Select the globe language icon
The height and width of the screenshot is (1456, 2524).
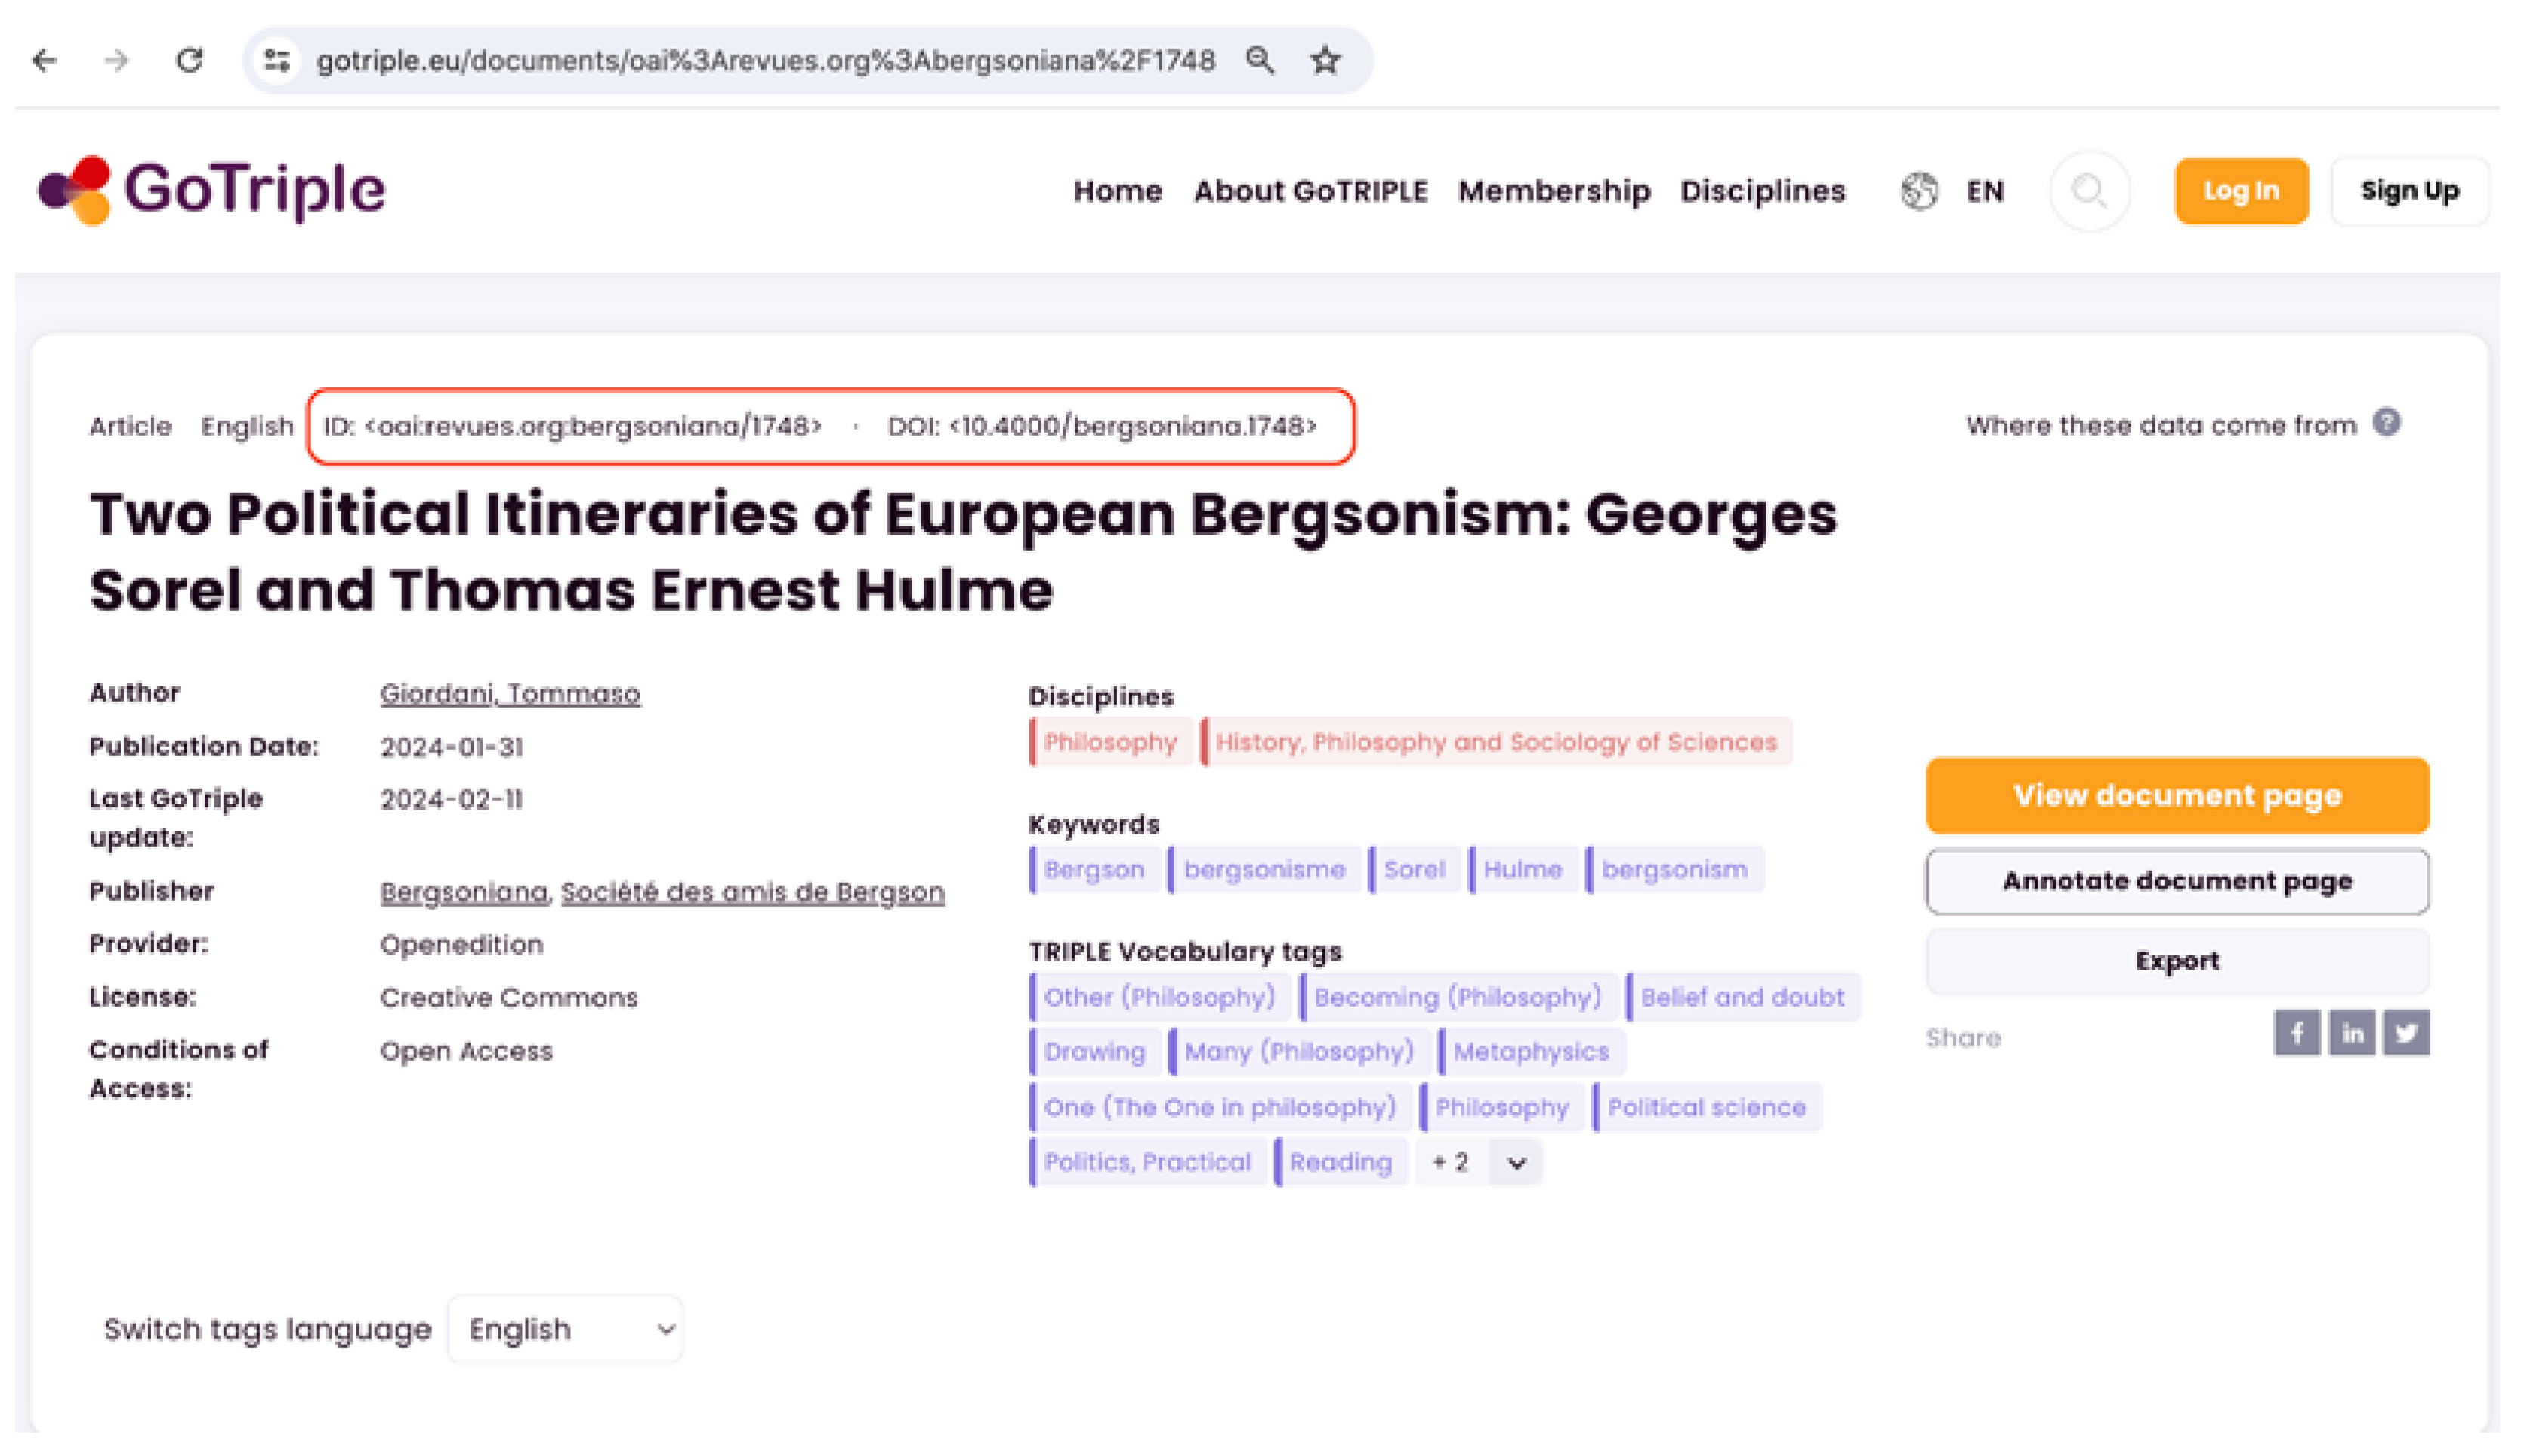click(x=1919, y=191)
